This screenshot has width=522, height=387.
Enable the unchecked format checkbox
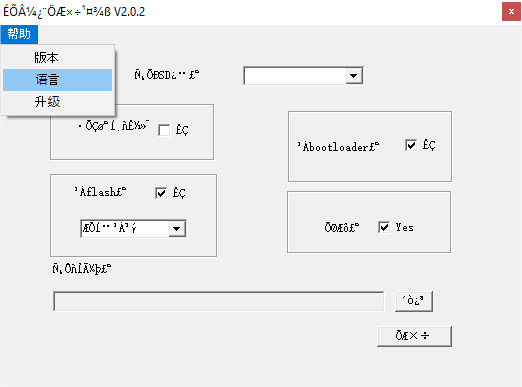point(164,130)
